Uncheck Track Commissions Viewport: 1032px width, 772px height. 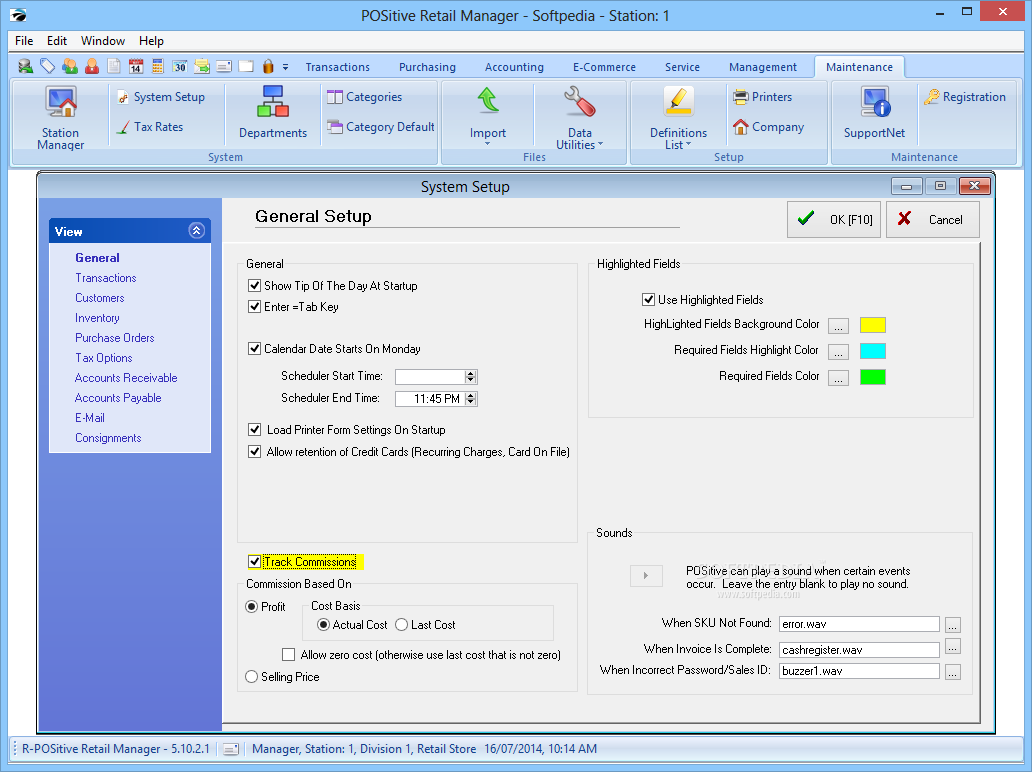[254, 562]
